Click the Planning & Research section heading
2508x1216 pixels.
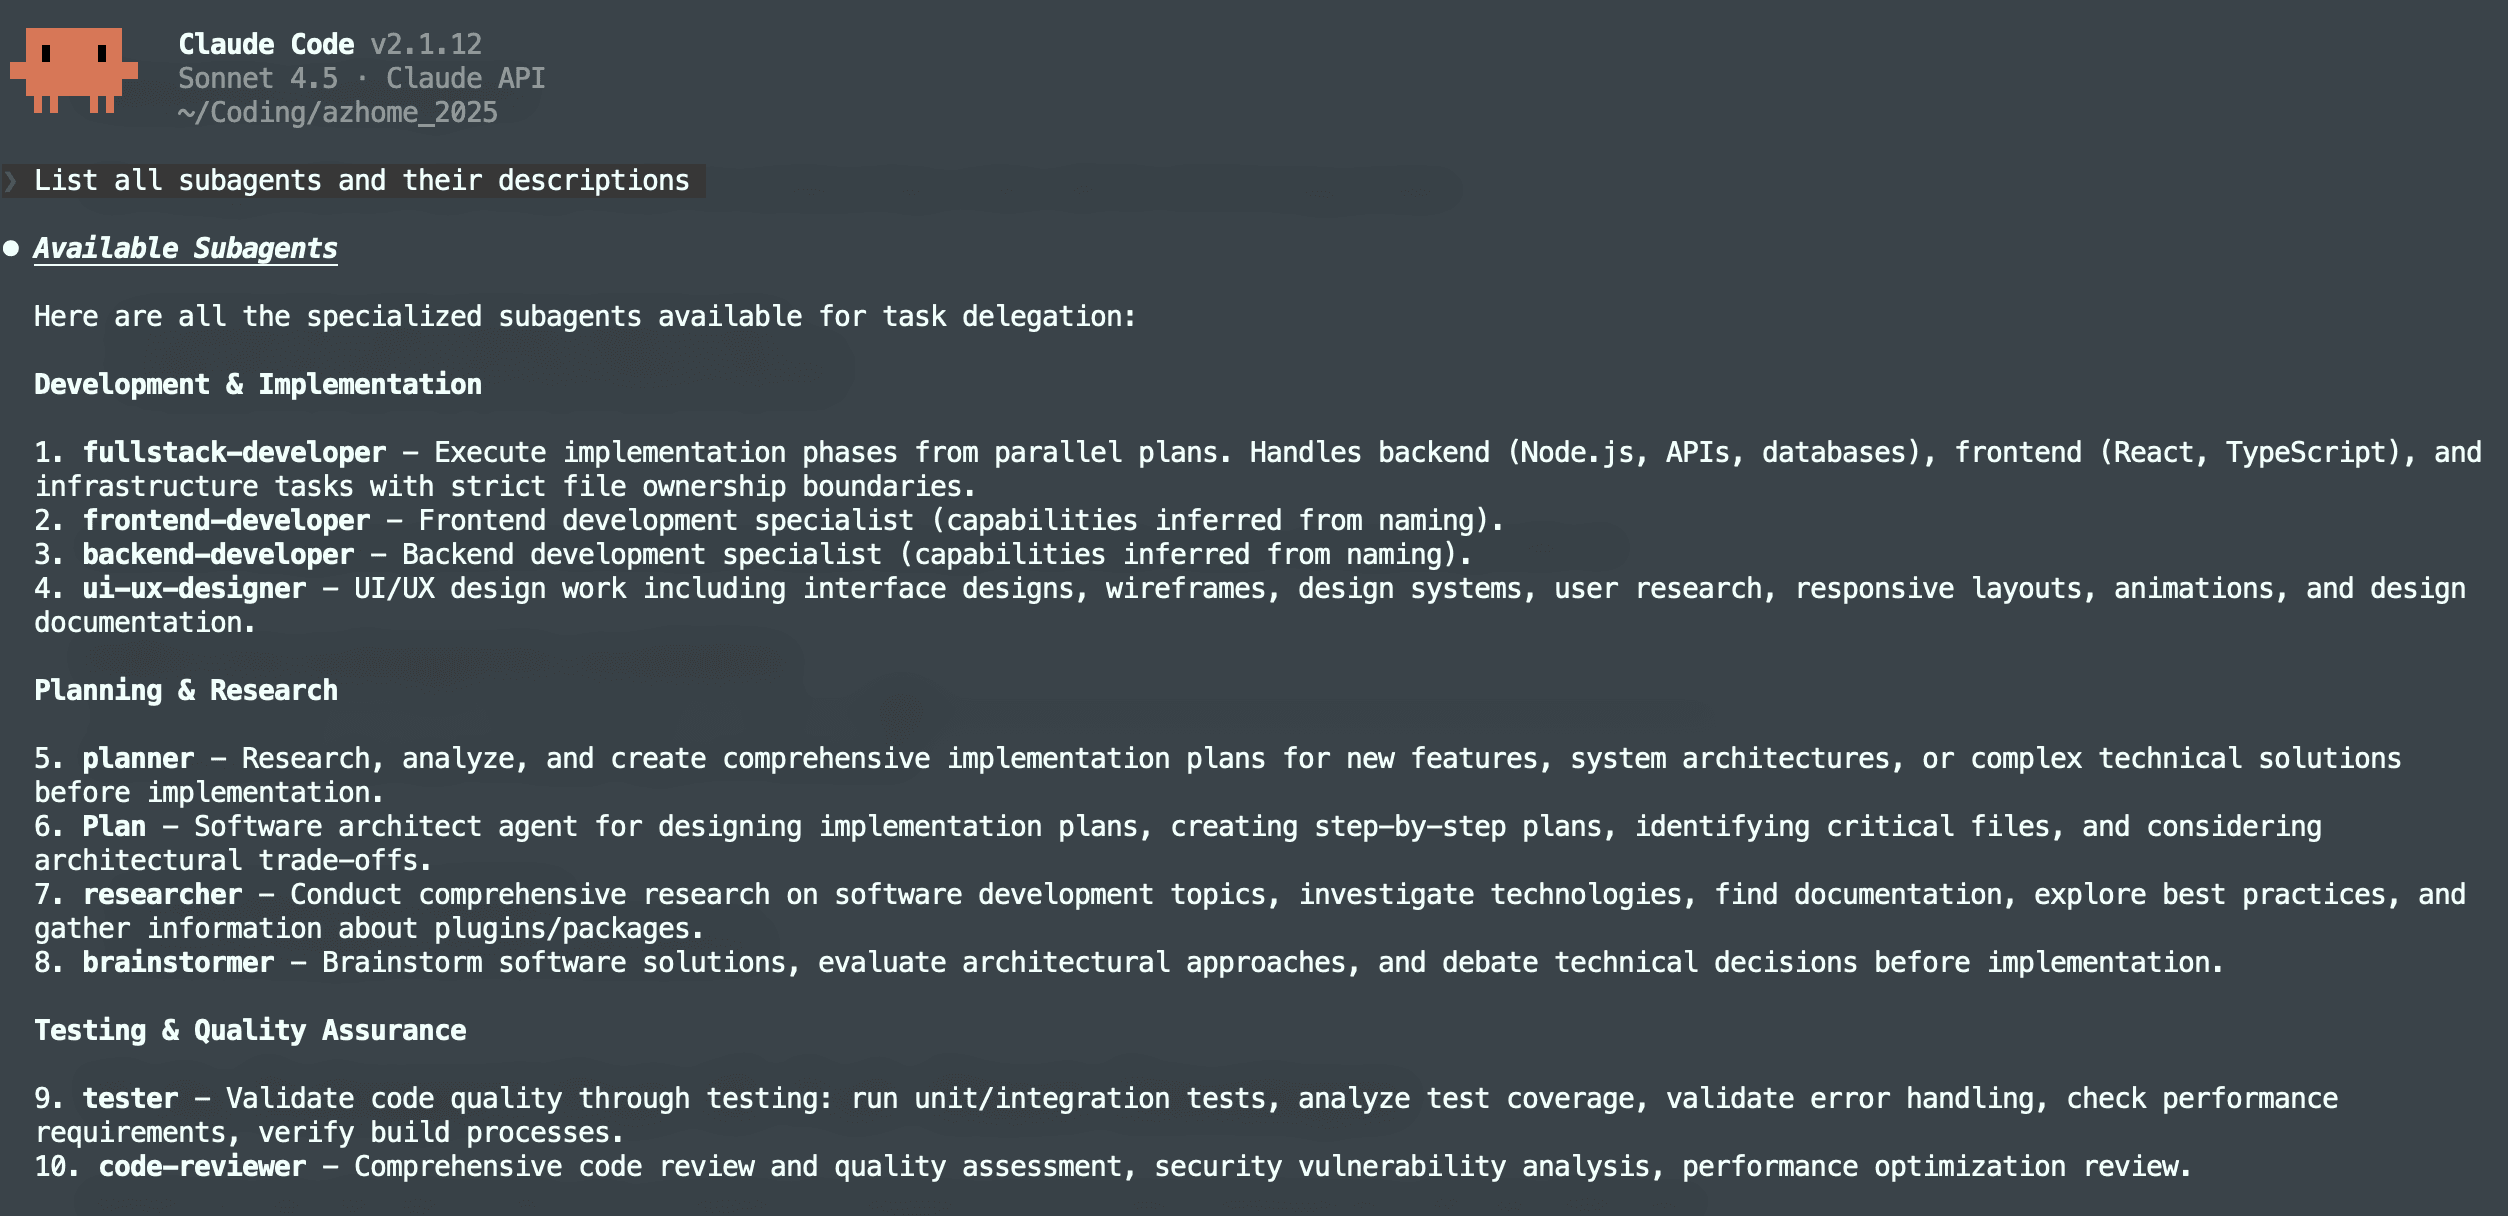pos(185,690)
